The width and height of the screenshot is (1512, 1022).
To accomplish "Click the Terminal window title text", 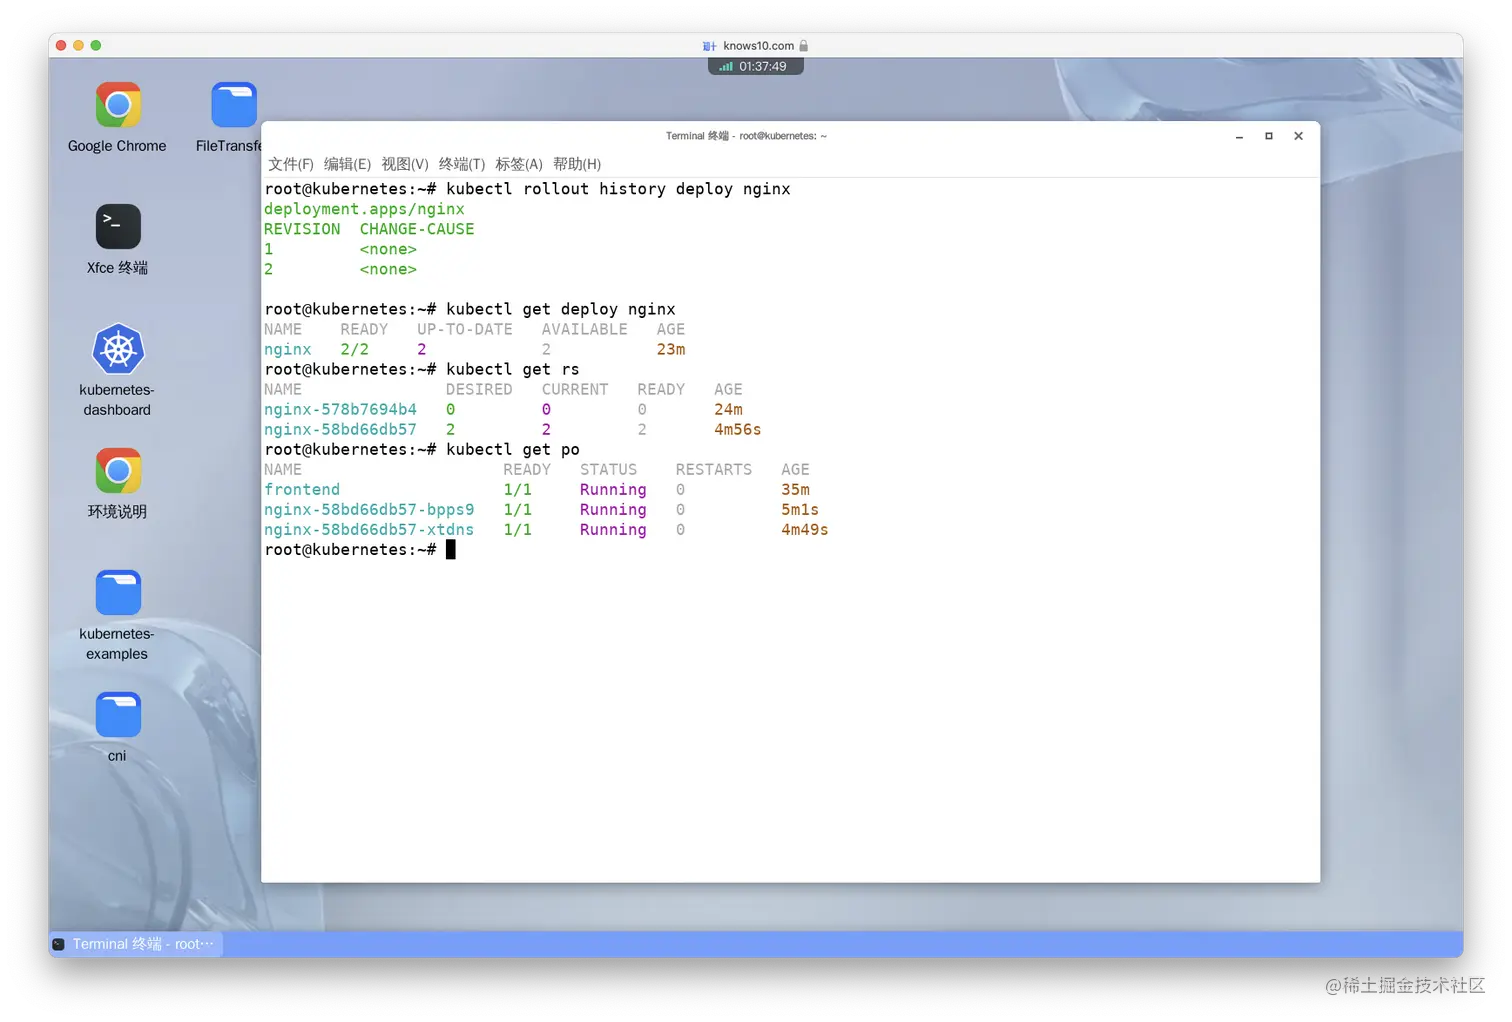I will click(x=746, y=136).
